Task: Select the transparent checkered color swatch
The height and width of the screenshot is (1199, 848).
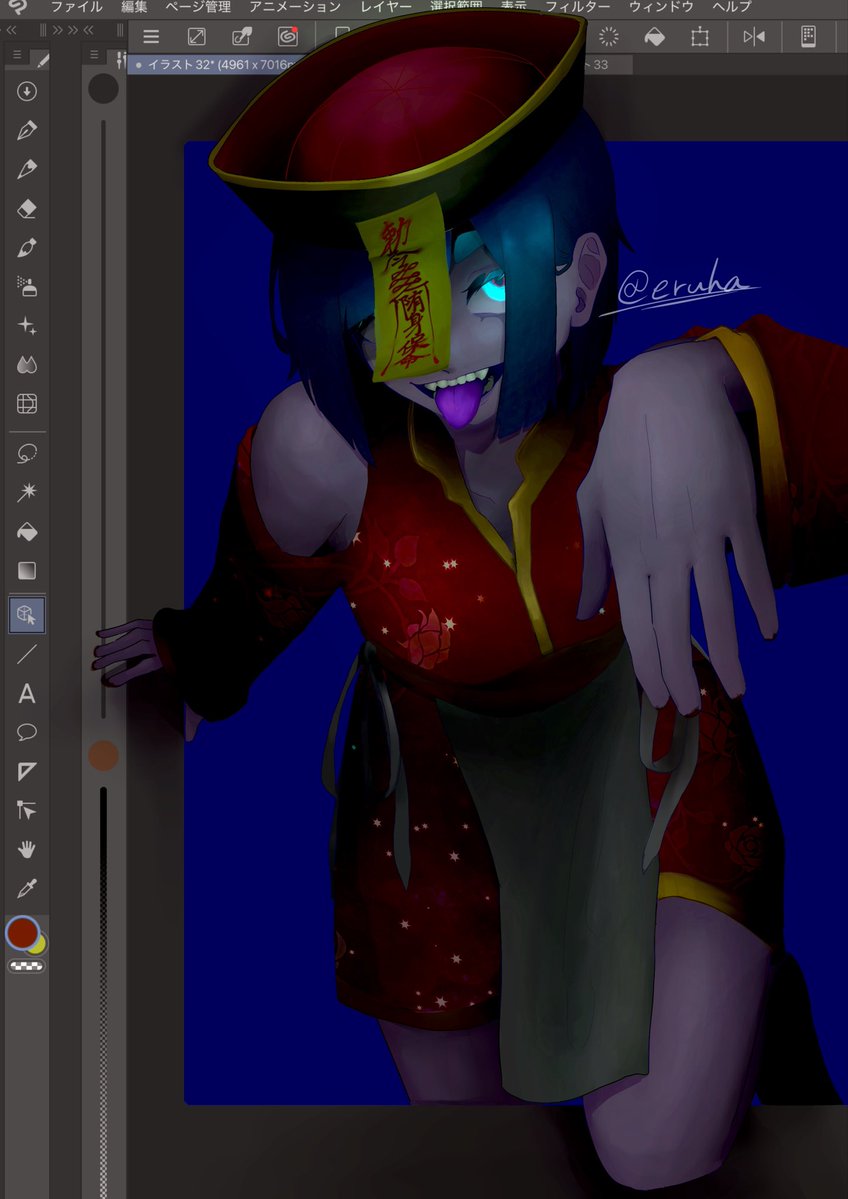Action: [27, 966]
